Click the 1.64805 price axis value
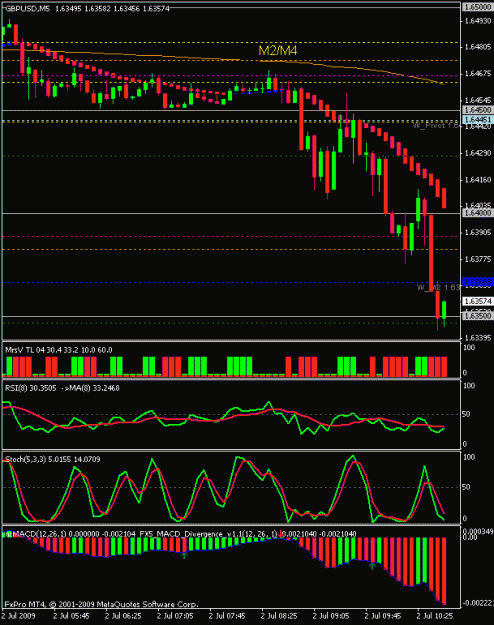The width and height of the screenshot is (494, 625). click(x=478, y=47)
